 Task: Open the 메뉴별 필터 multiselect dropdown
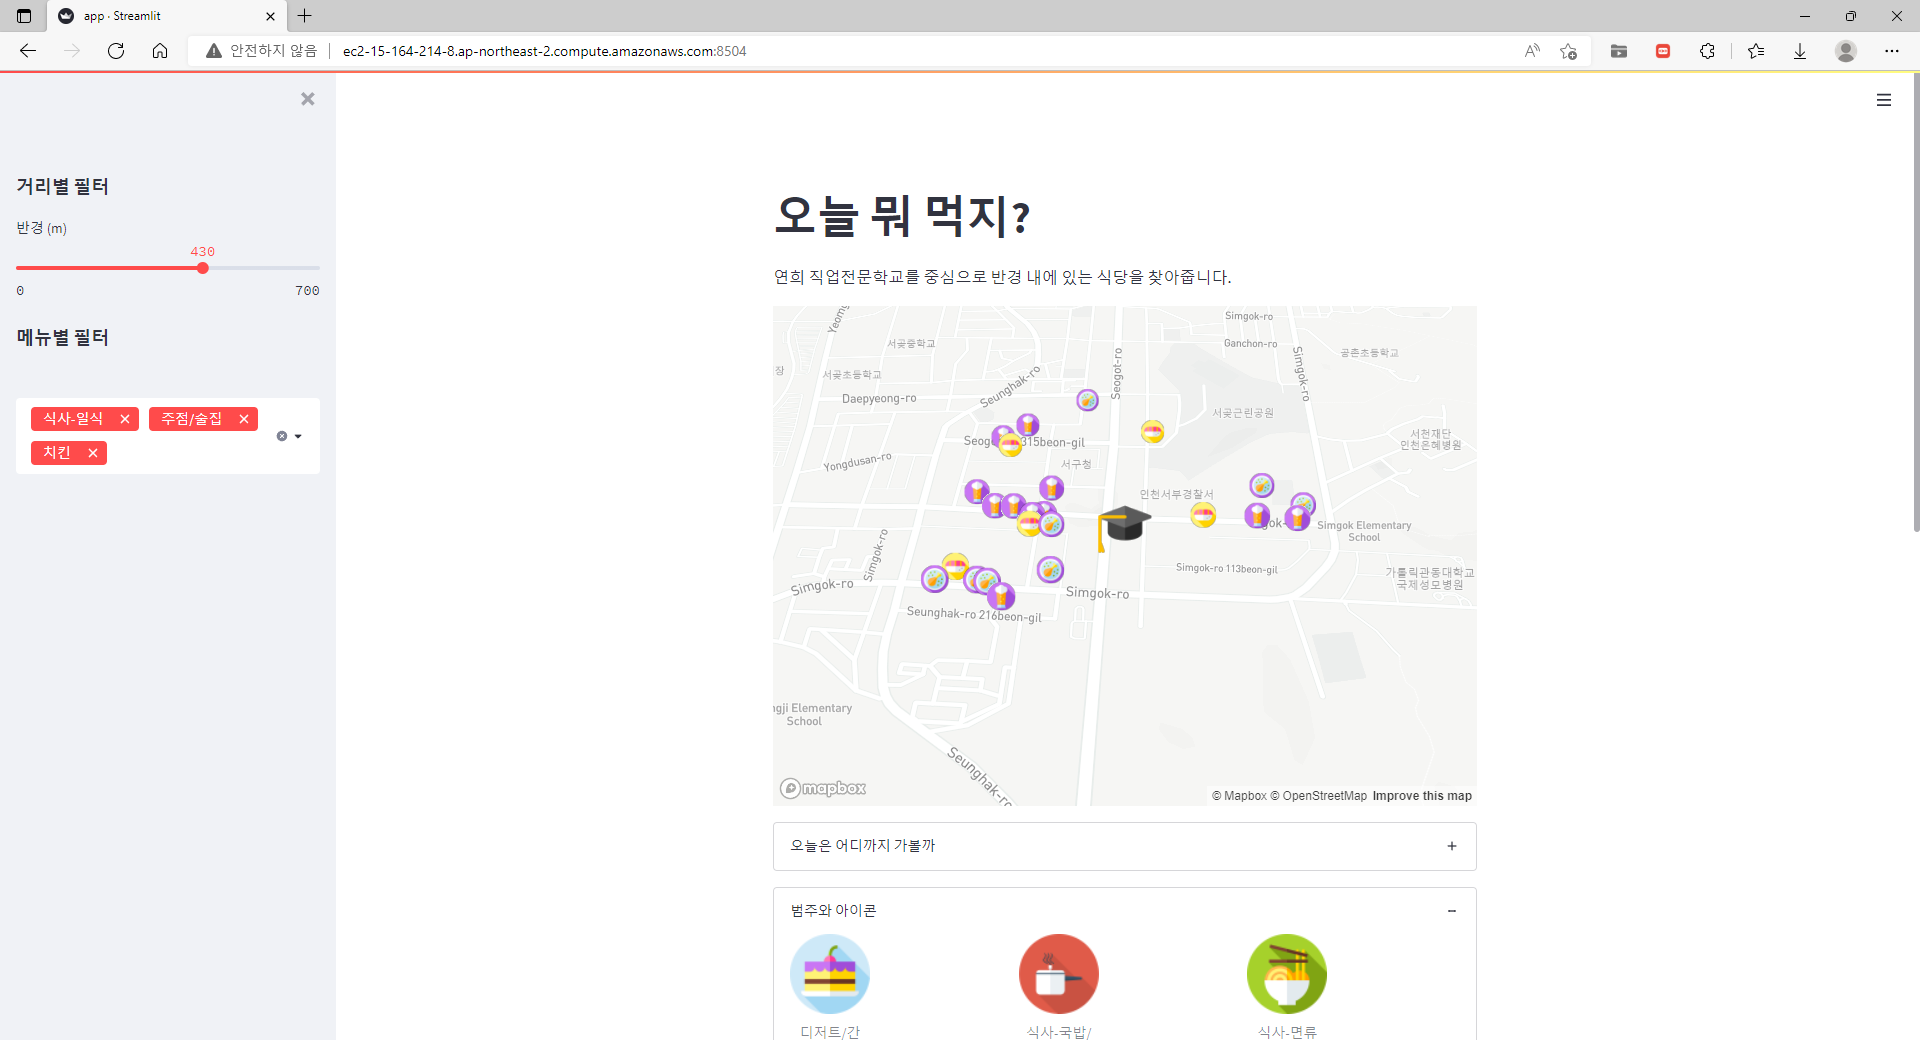tap(296, 436)
